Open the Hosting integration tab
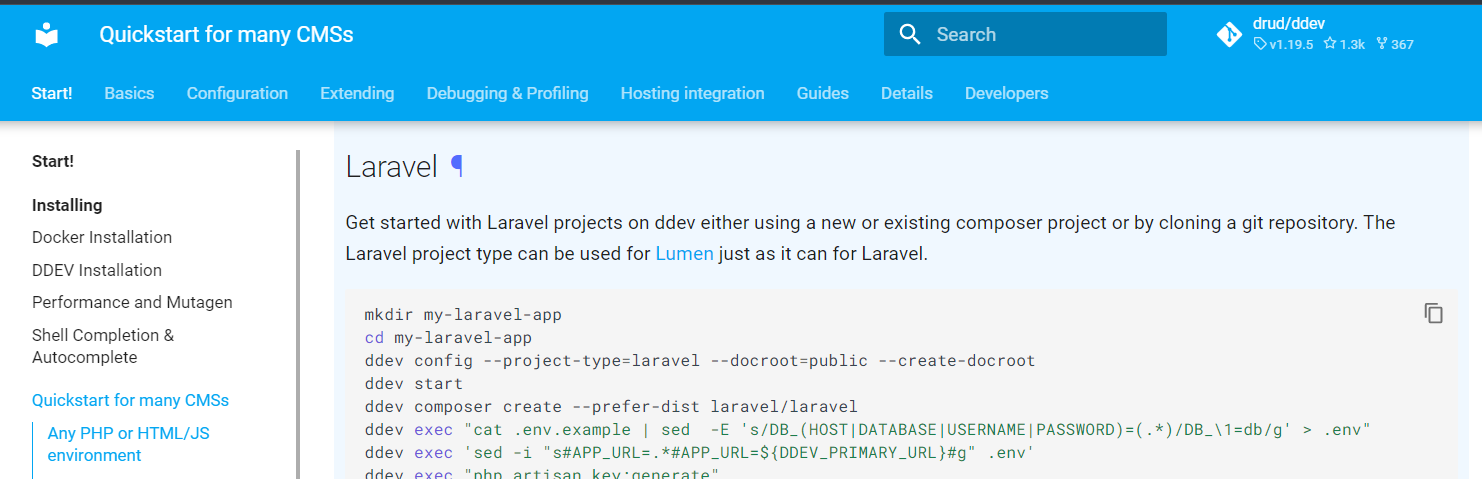 click(692, 93)
